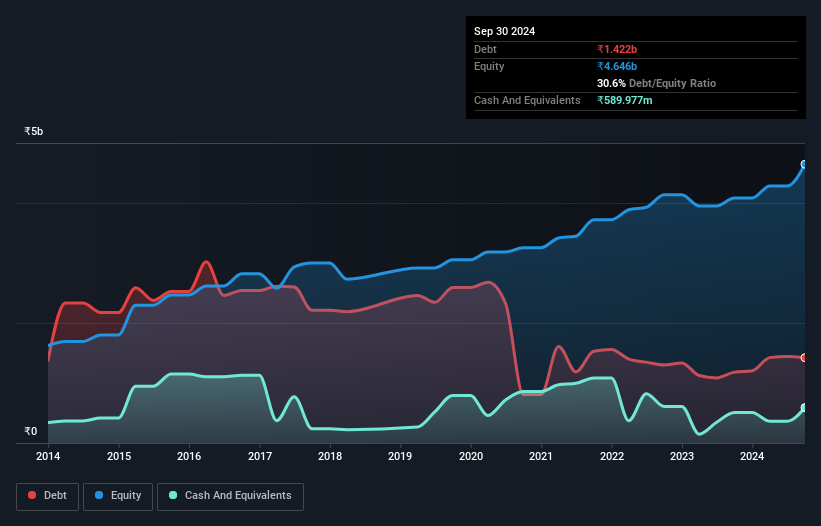The width and height of the screenshot is (821, 526).
Task: Click the 30.6% Debt/Equity Ratio text
Action: (x=656, y=83)
